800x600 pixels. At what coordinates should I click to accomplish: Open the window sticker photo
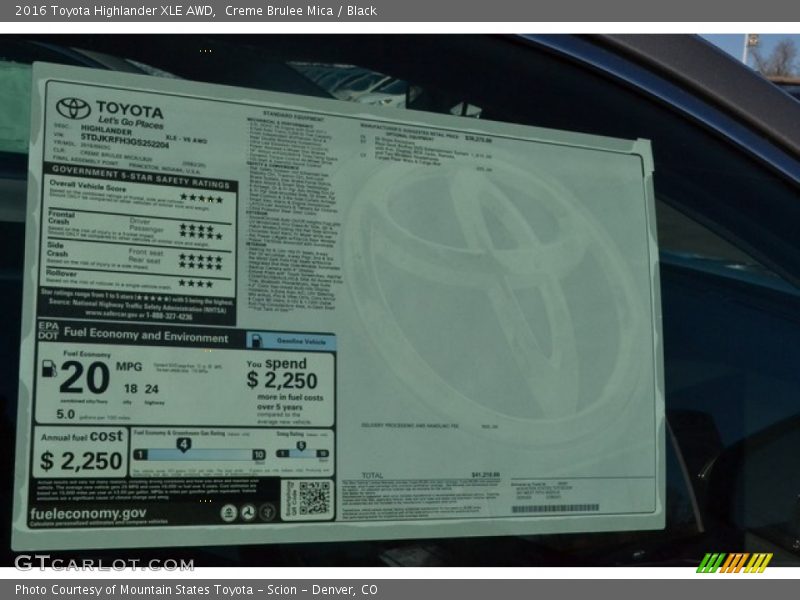pos(400,300)
